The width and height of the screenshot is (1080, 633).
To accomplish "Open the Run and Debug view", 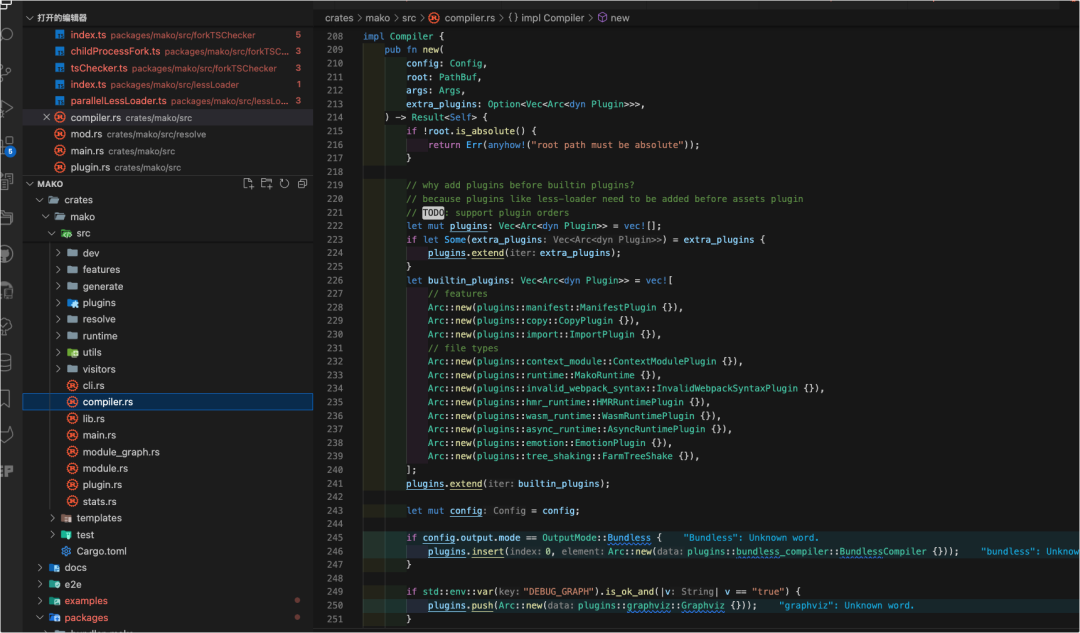I will (x=7, y=108).
